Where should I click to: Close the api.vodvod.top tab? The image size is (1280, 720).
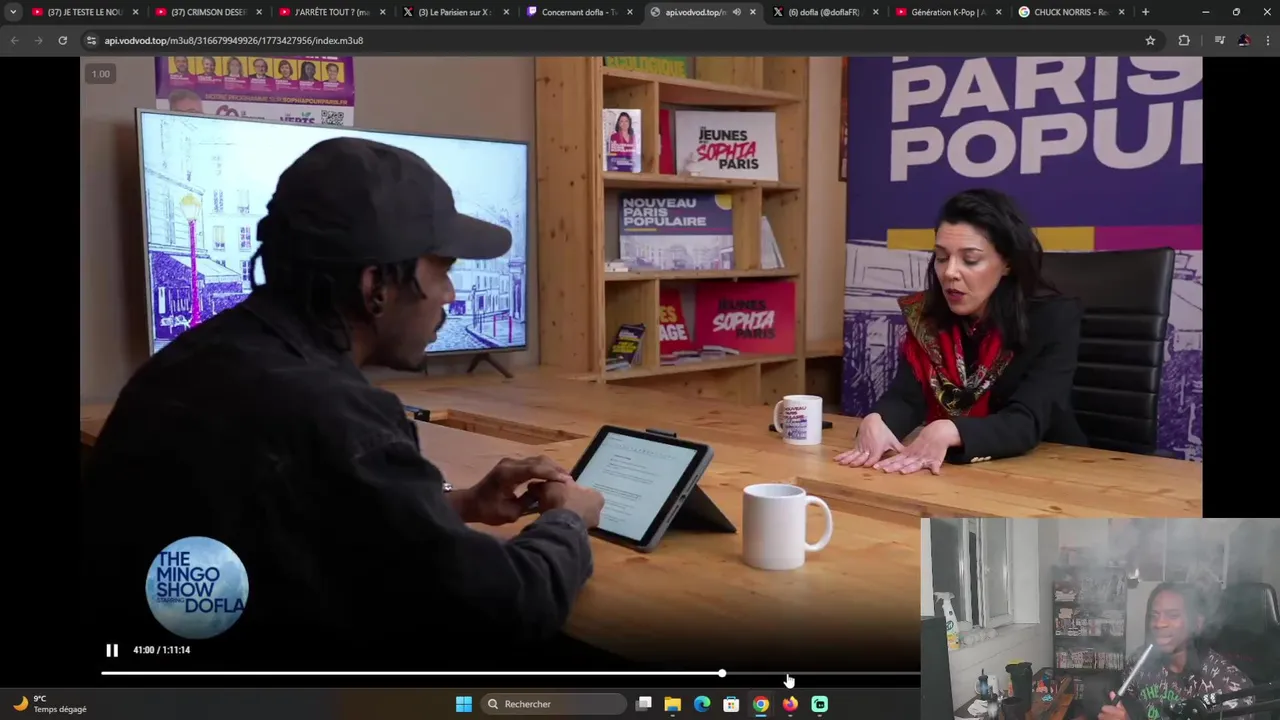click(752, 12)
